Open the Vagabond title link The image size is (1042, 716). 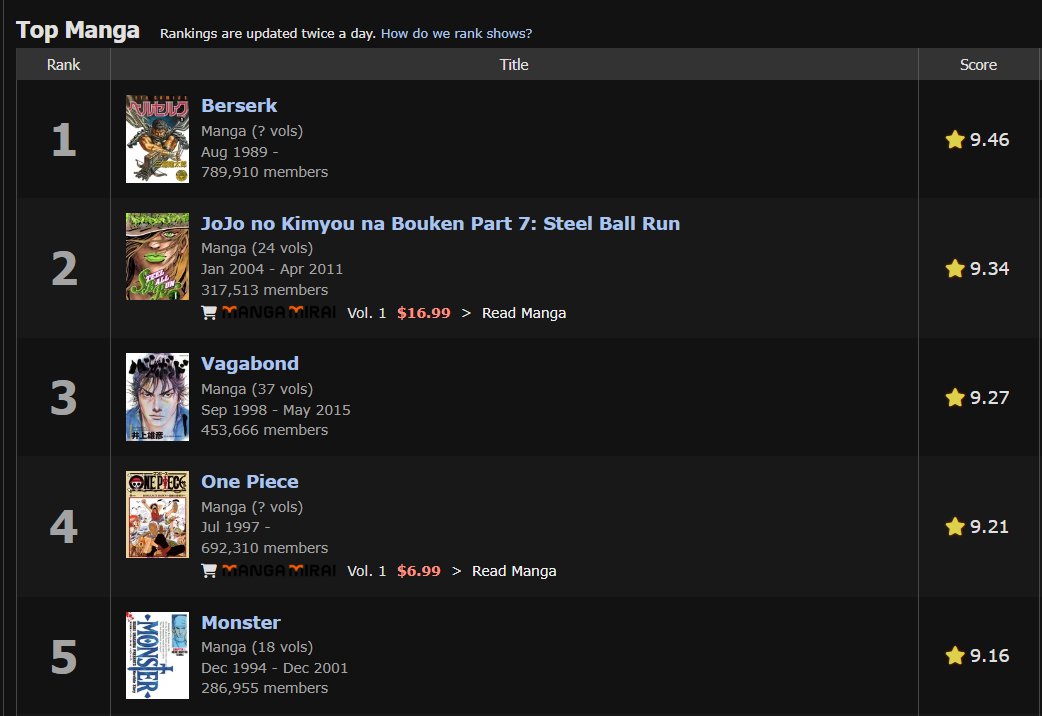[249, 364]
